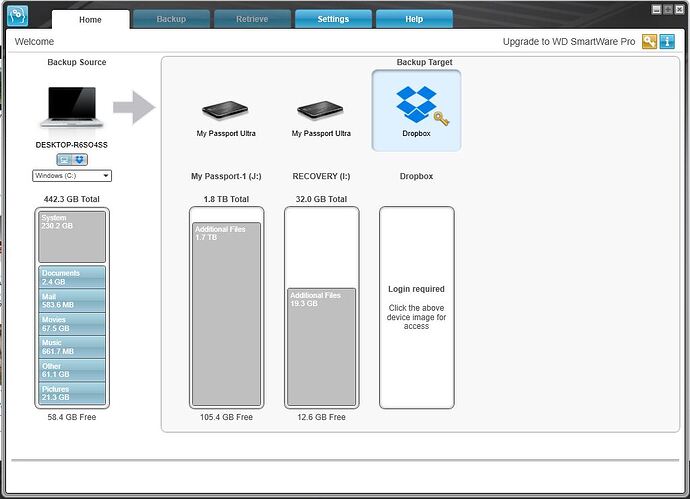Image resolution: width=690 pixels, height=499 pixels.
Task: Click the Music 661.7 MB category
Action: click(x=72, y=347)
